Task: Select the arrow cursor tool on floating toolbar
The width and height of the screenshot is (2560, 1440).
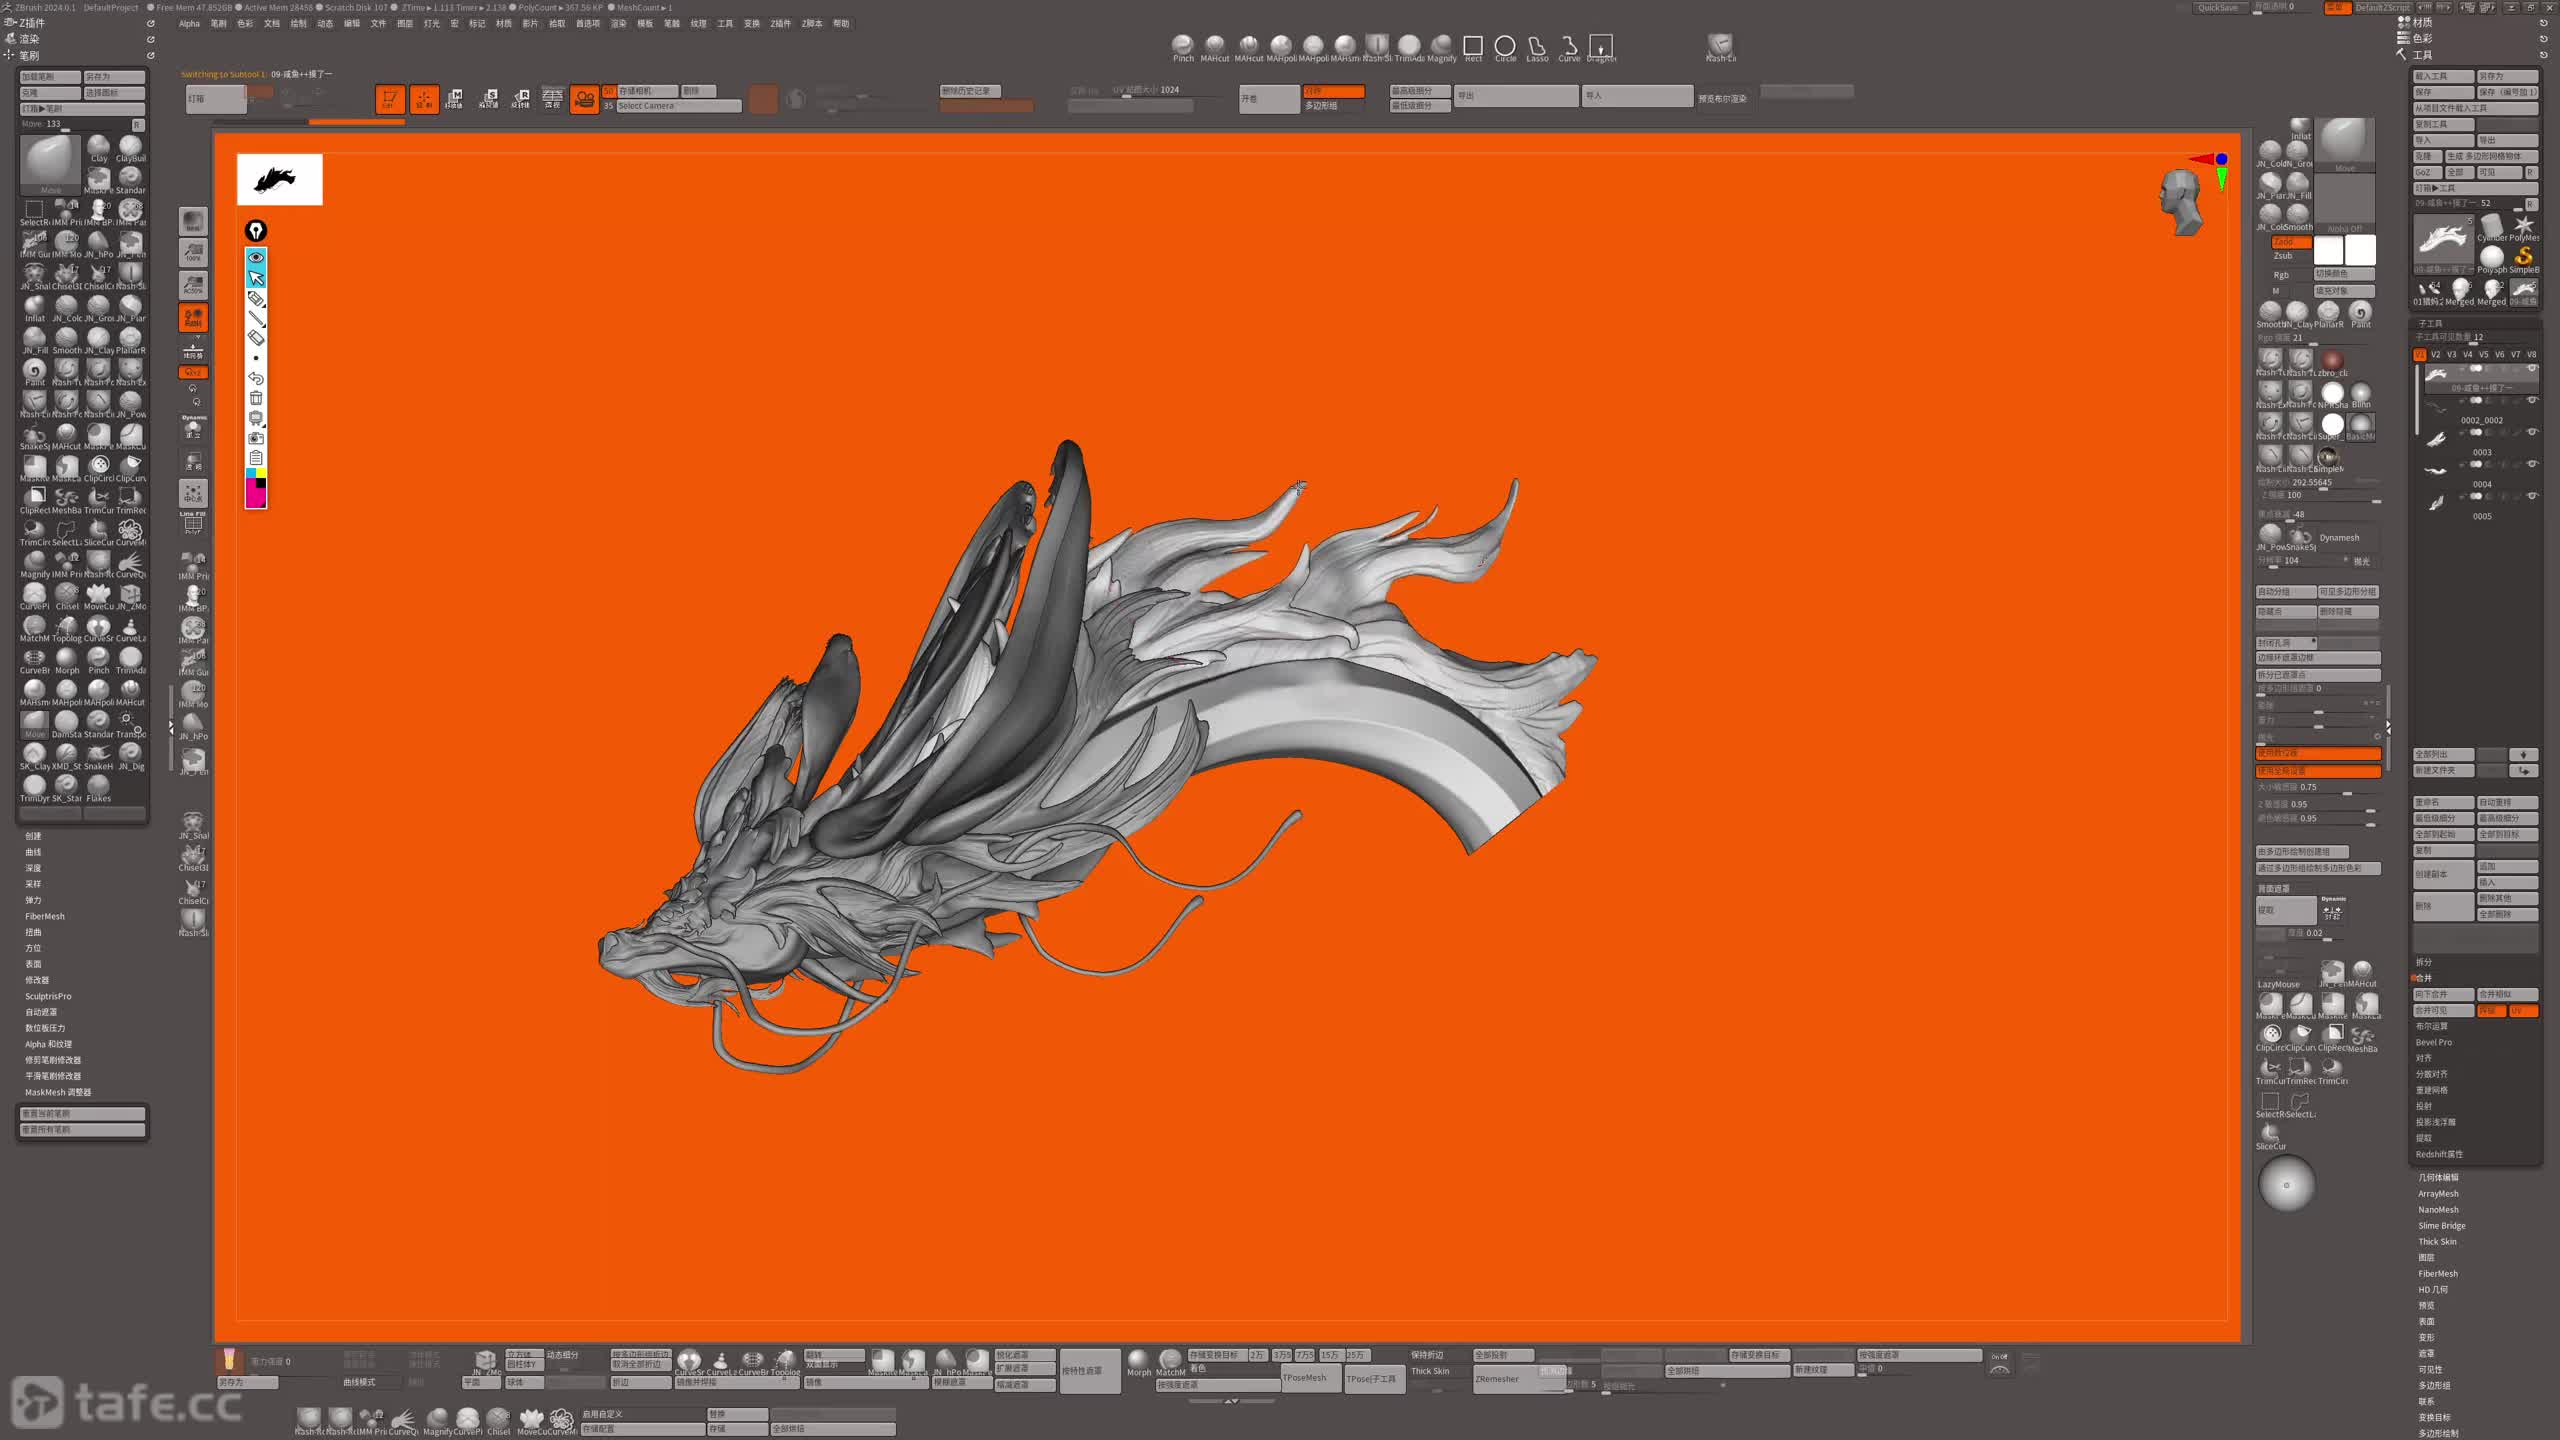Action: [256, 278]
